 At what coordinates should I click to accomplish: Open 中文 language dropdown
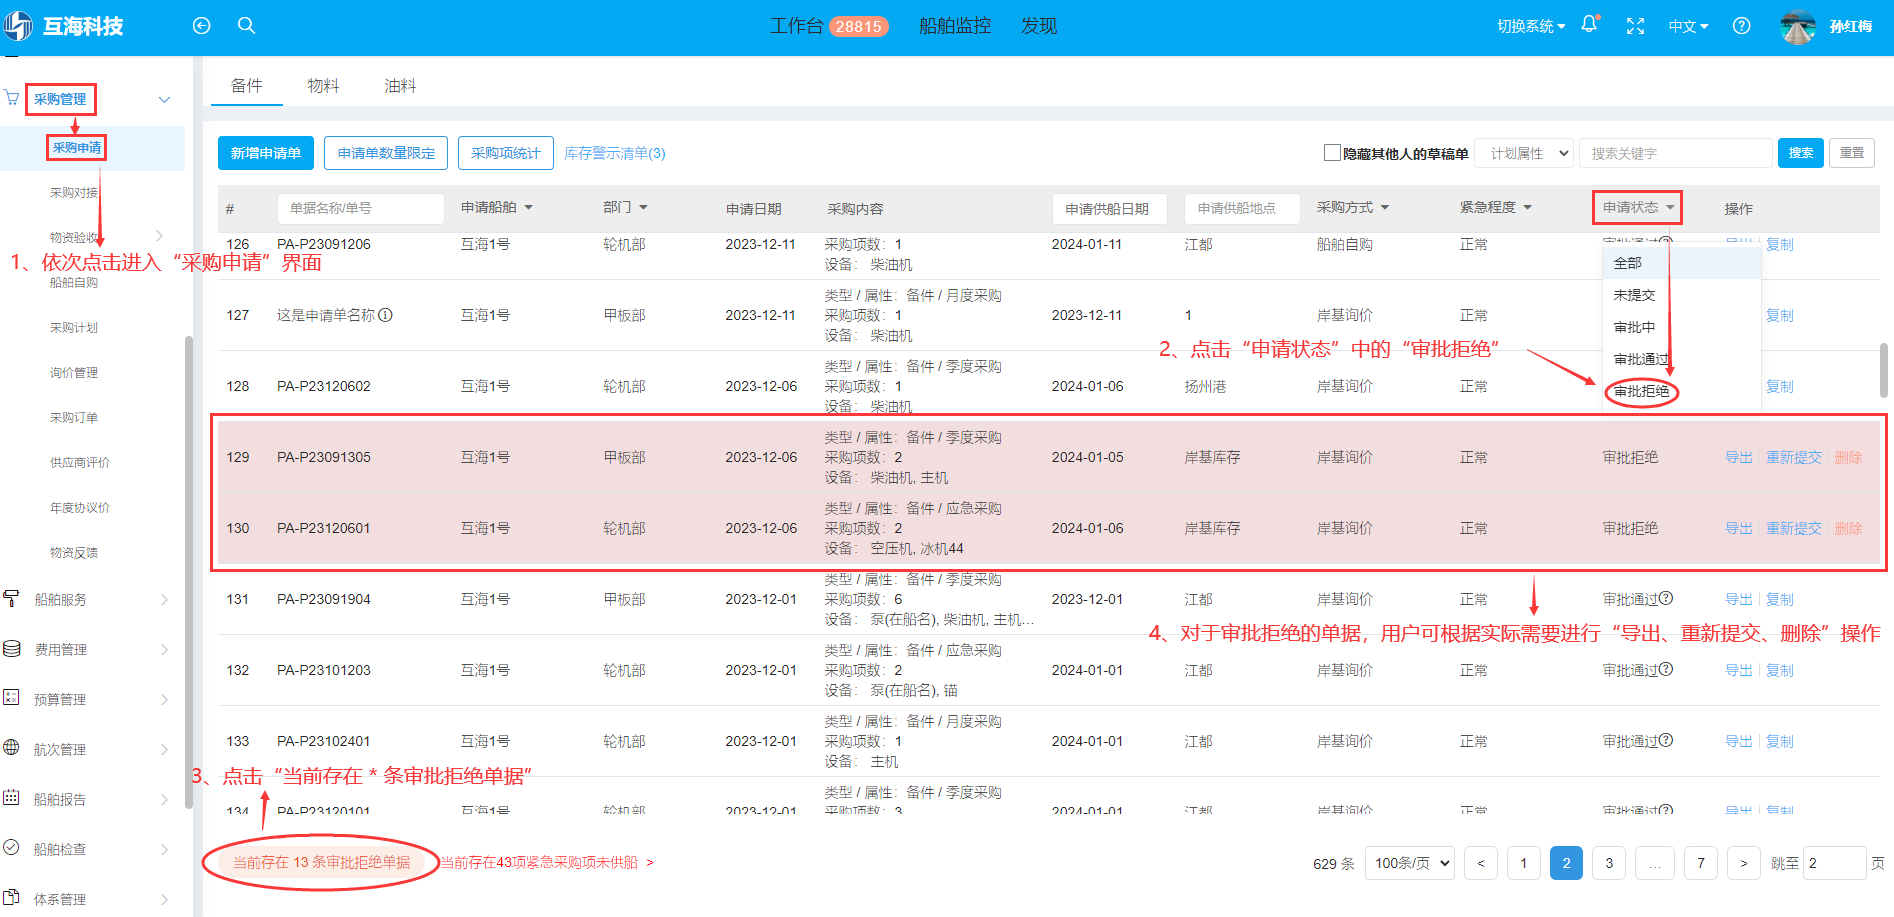(1688, 26)
